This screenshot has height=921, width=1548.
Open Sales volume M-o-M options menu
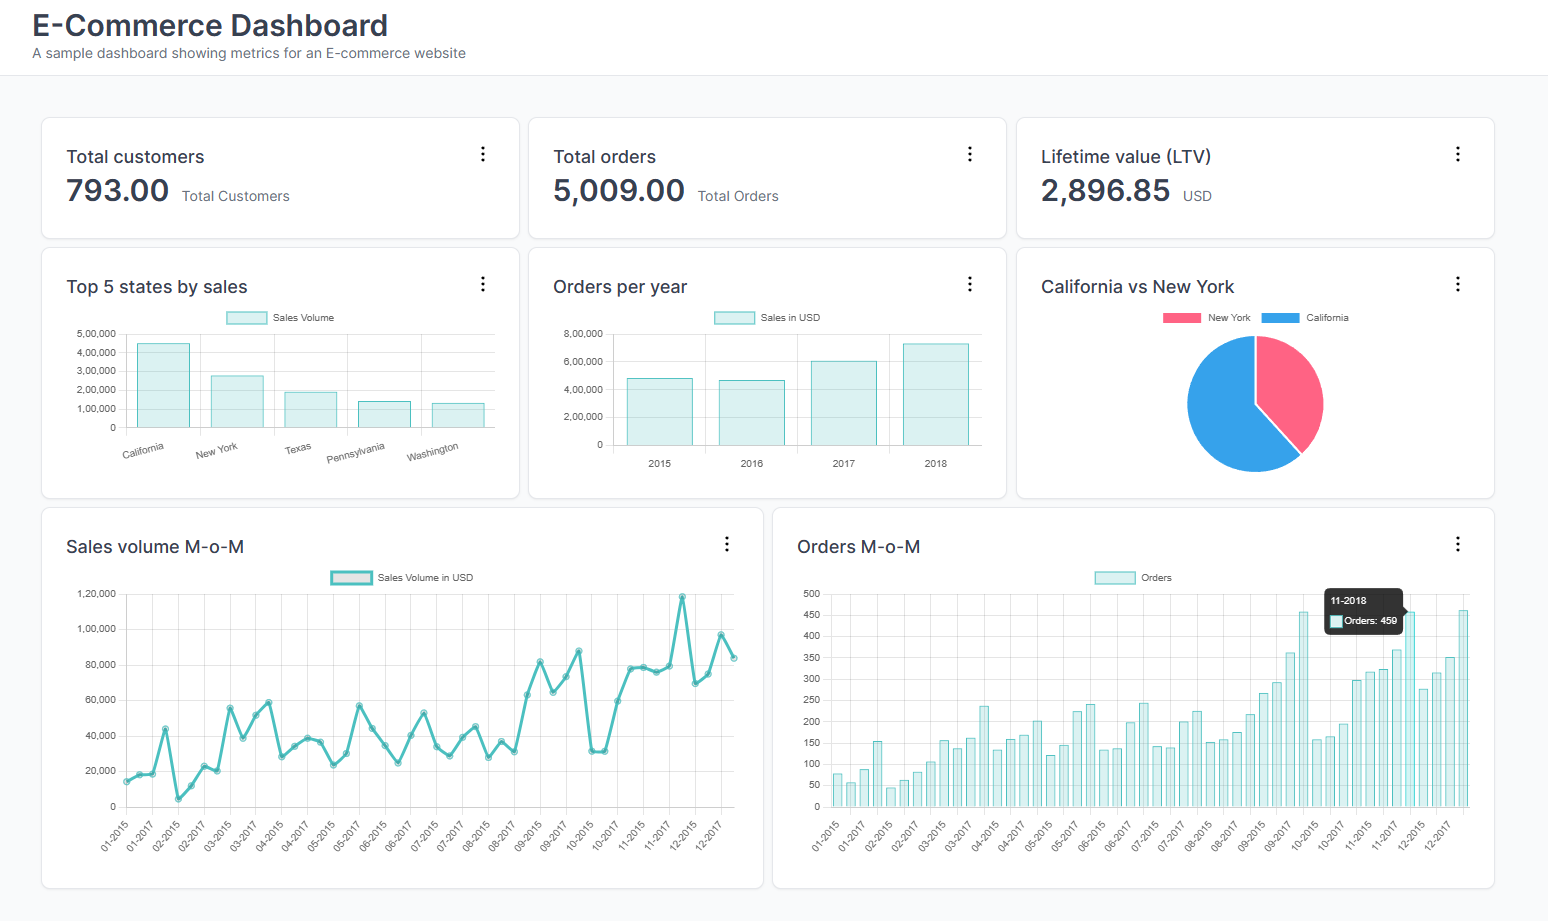click(727, 544)
